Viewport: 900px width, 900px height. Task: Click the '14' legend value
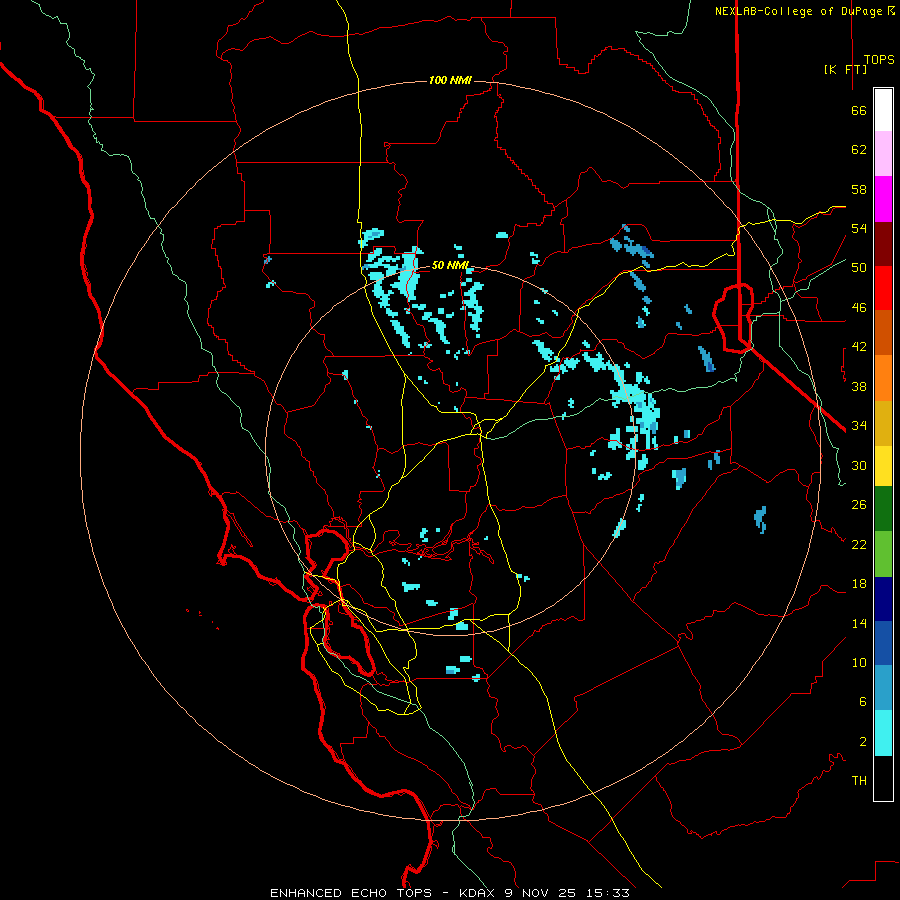coord(859,623)
